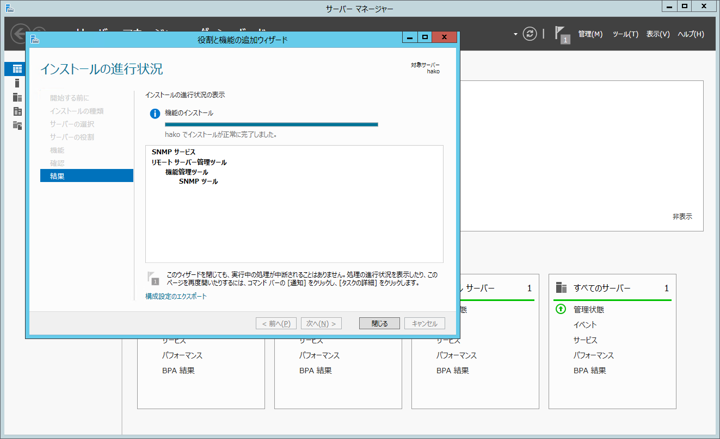720x439 pixels.
Task: Click the 次へ(N) > button
Action: (321, 323)
